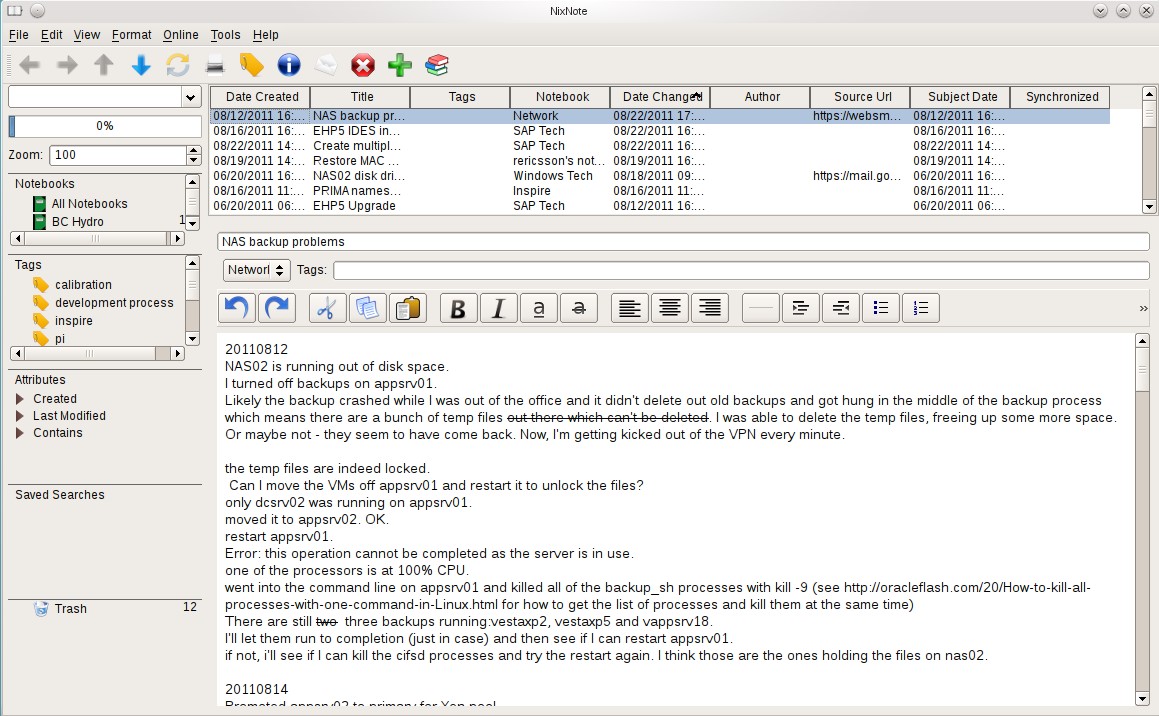
Task: Open the Tools menu
Action: (225, 35)
